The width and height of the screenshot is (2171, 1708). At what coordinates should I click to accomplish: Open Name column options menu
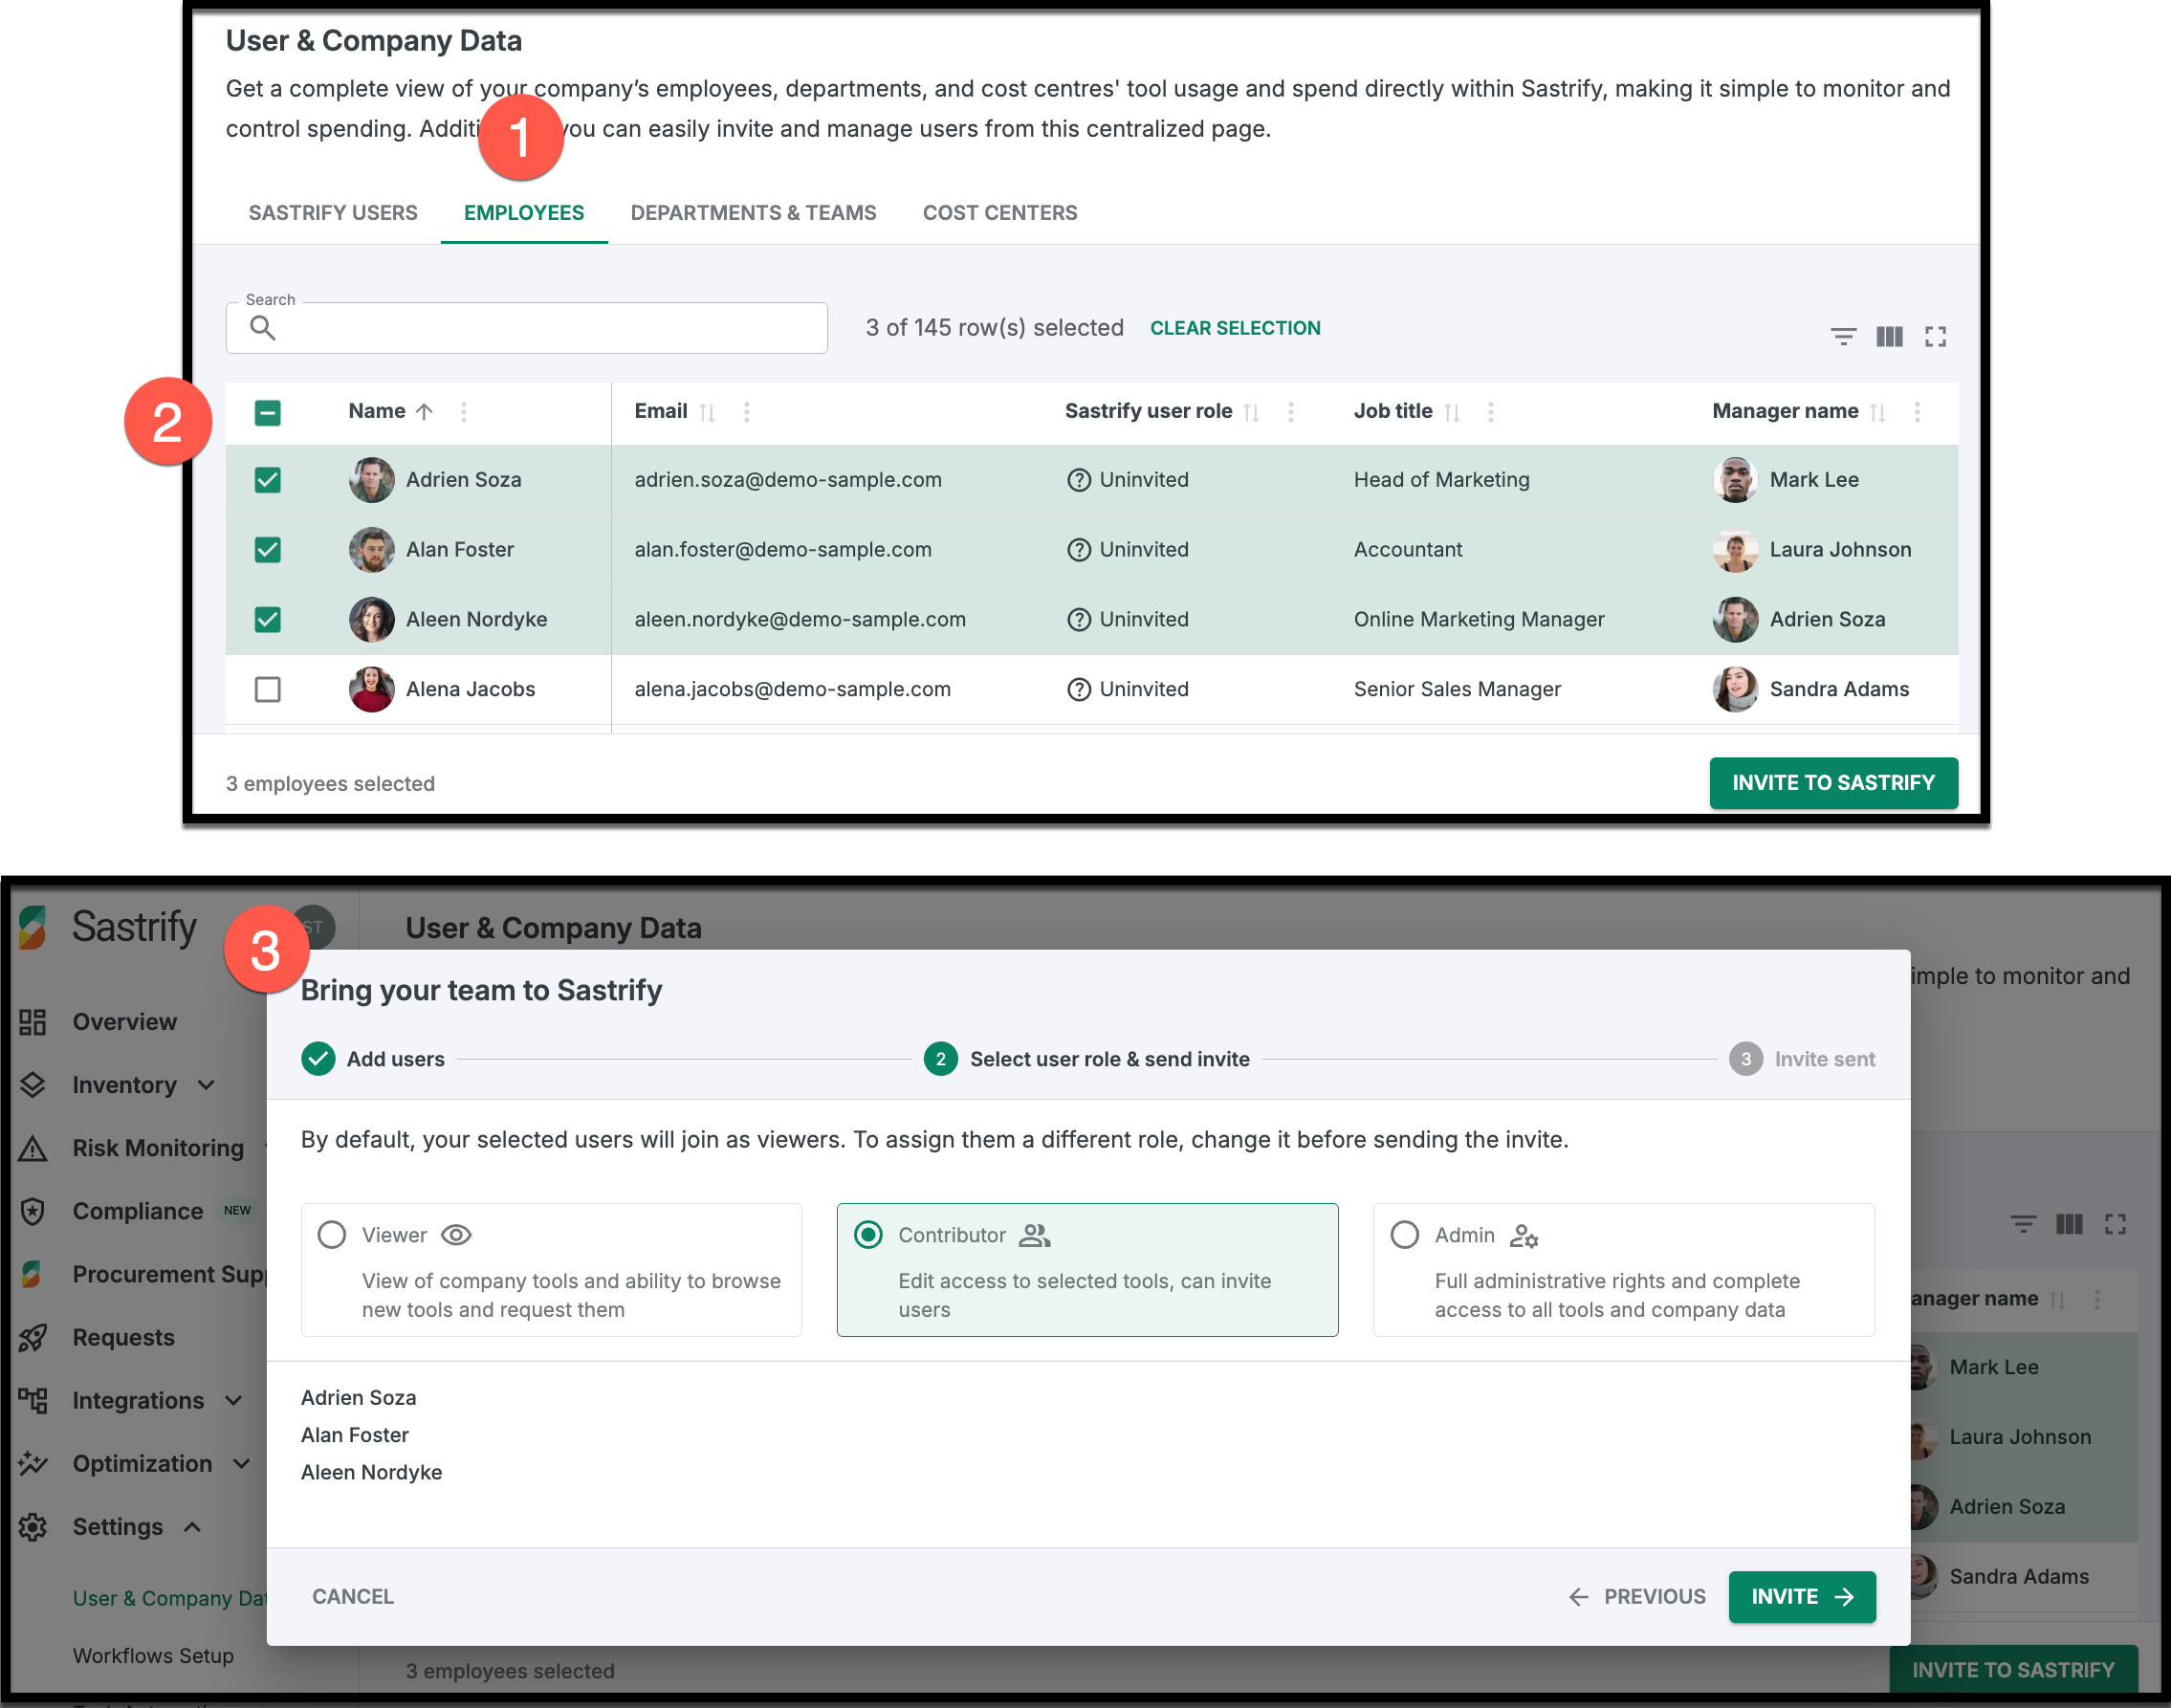pos(463,412)
